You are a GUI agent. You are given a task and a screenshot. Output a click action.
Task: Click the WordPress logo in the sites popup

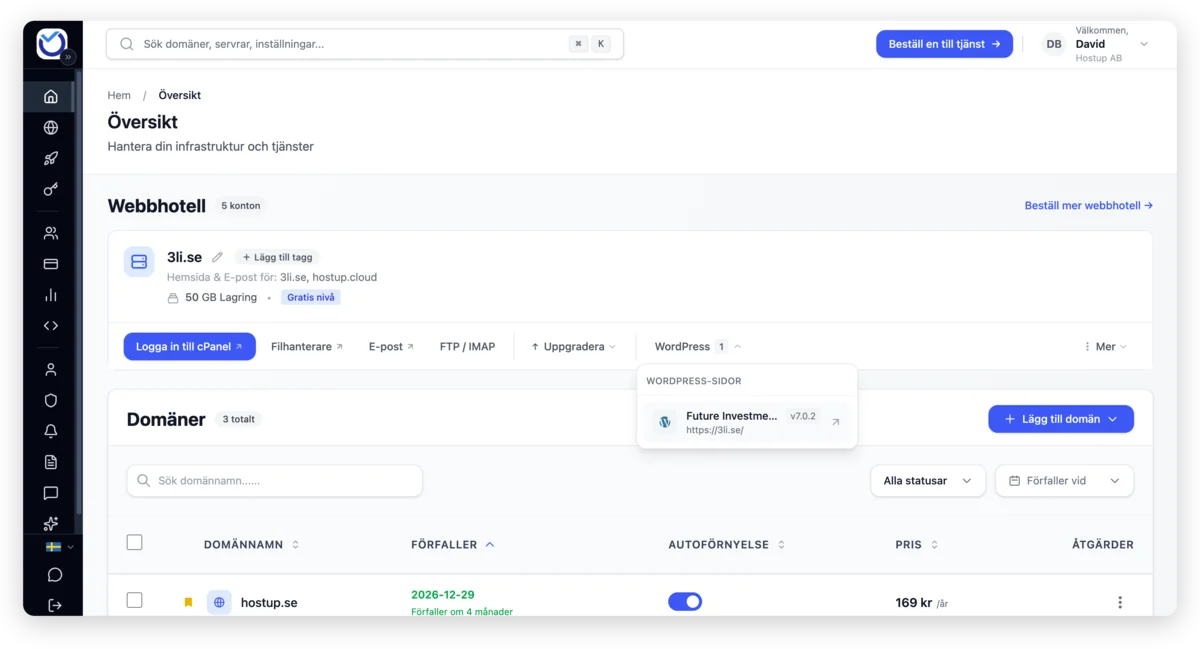click(665, 422)
